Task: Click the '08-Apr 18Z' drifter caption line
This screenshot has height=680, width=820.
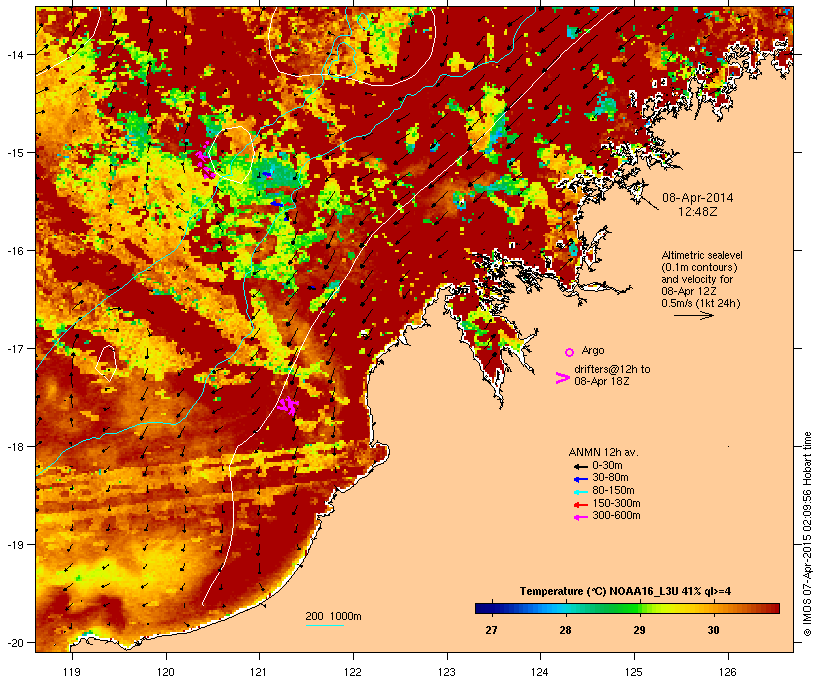Action: click(x=602, y=381)
